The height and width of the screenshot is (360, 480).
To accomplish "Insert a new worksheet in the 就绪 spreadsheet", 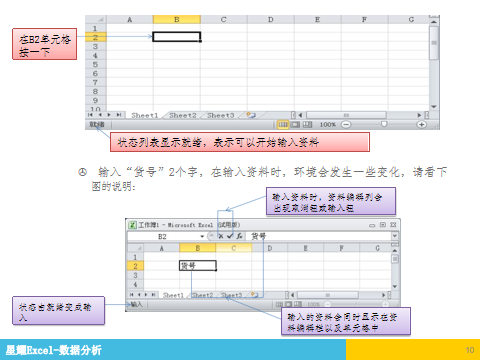I will click(251, 115).
